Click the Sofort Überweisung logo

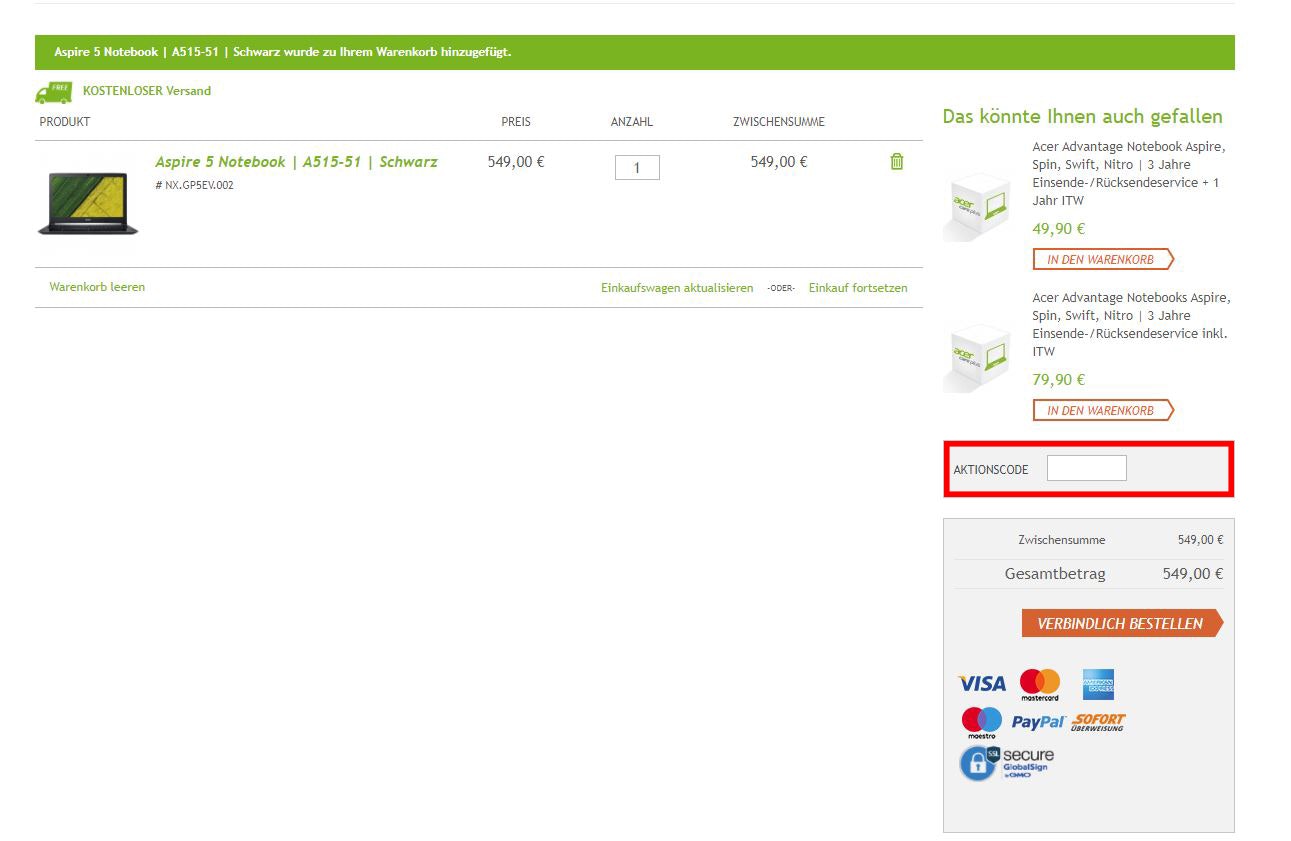click(x=1098, y=722)
